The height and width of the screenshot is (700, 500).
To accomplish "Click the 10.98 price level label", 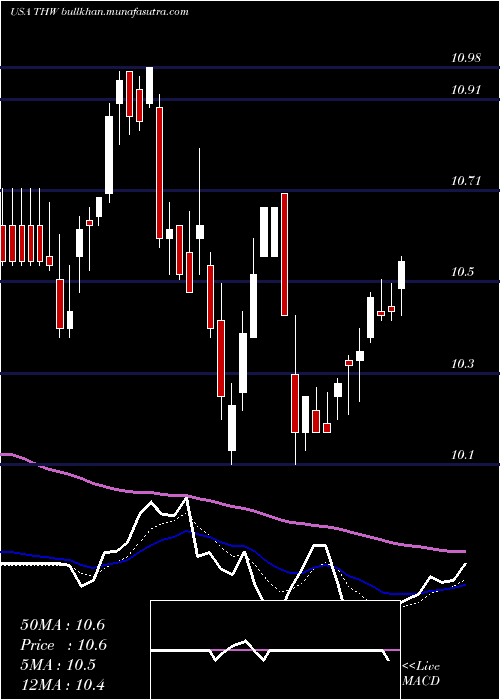I will (466, 58).
